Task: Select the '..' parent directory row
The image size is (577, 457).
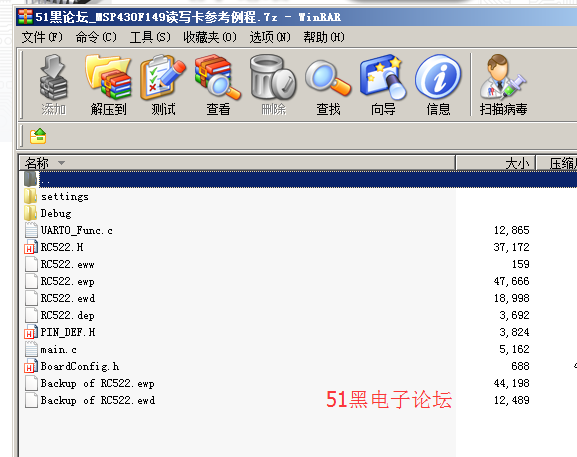Action: tap(300, 179)
